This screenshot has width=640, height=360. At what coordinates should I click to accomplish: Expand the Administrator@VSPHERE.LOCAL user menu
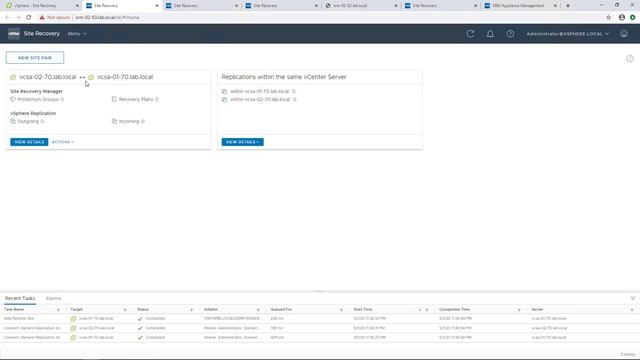(567, 34)
